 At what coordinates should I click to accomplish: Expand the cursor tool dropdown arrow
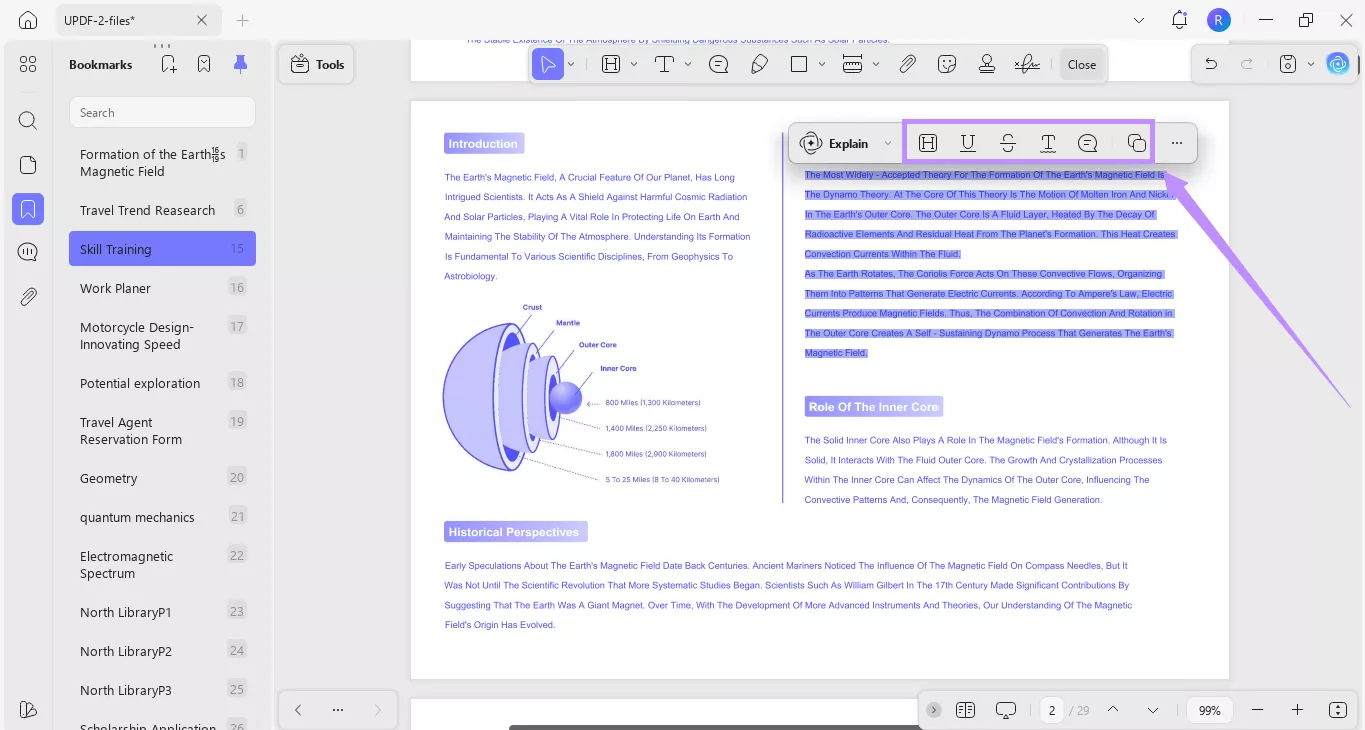(x=571, y=64)
